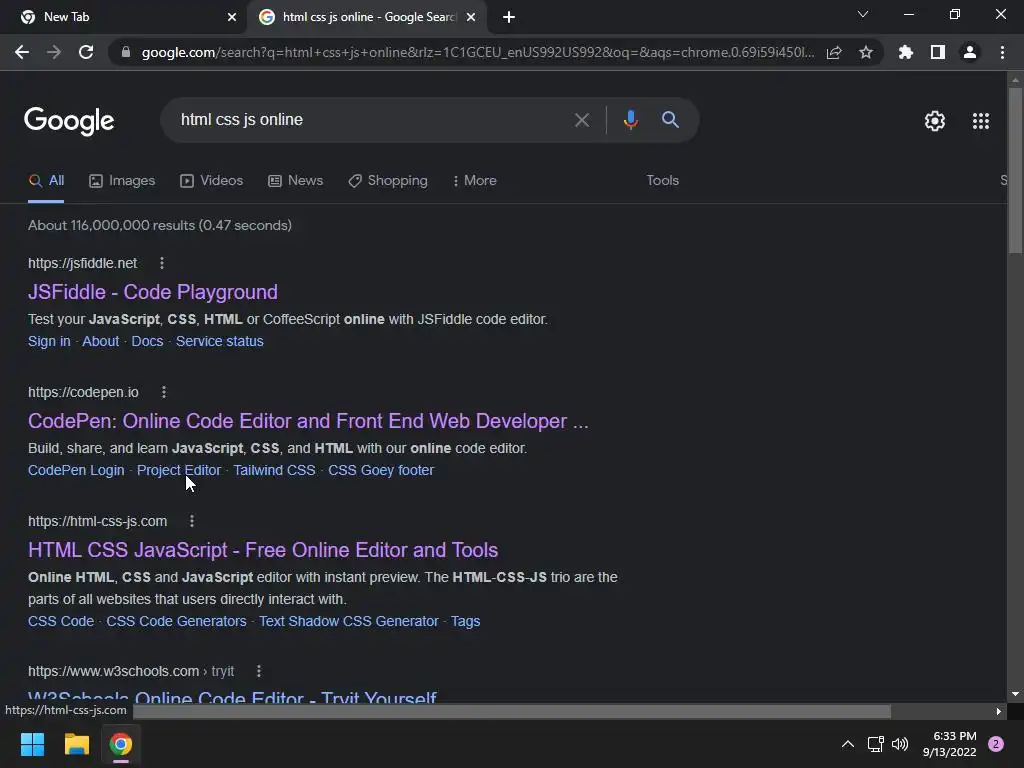This screenshot has height=768, width=1024.
Task: Open volume control in tray
Action: click(900, 744)
